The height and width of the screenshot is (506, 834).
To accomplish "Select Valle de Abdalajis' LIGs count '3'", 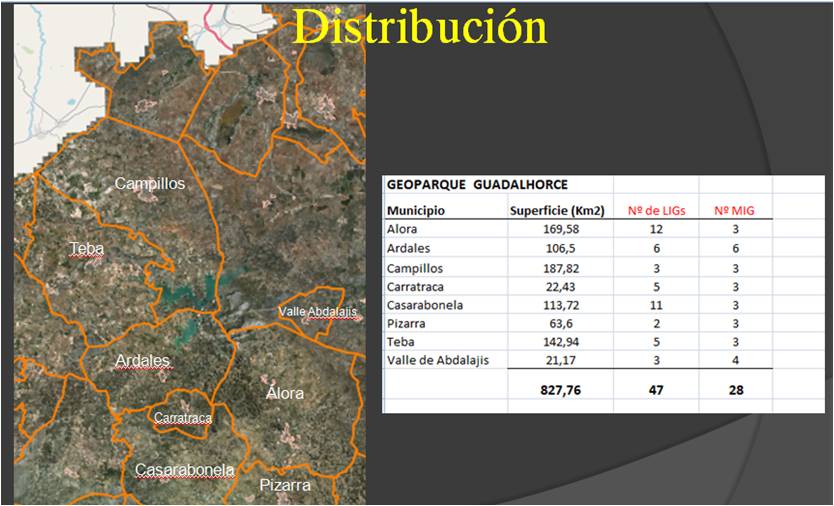I will pyautogui.click(x=656, y=360).
